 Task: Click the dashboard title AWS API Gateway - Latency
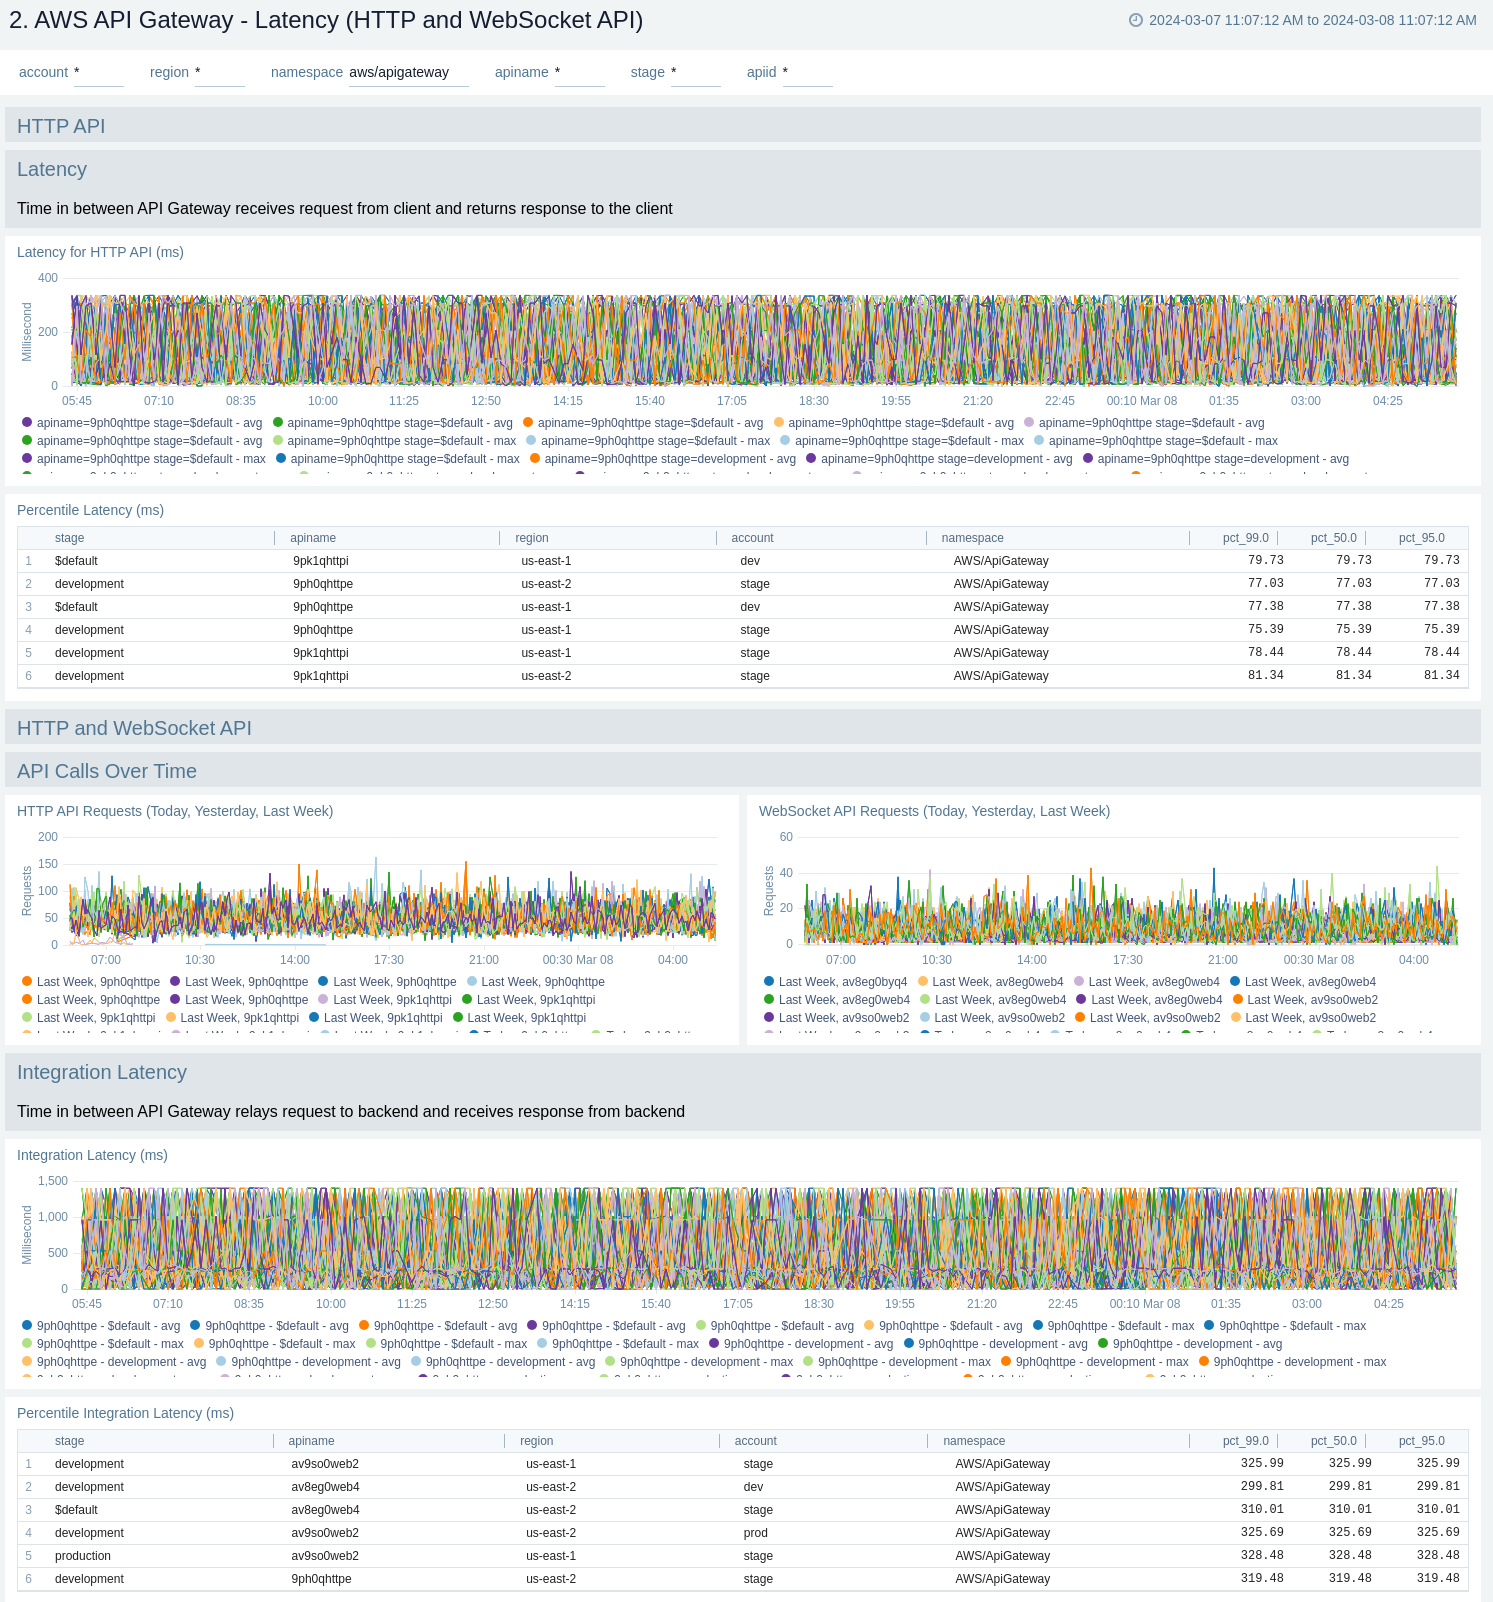326,20
